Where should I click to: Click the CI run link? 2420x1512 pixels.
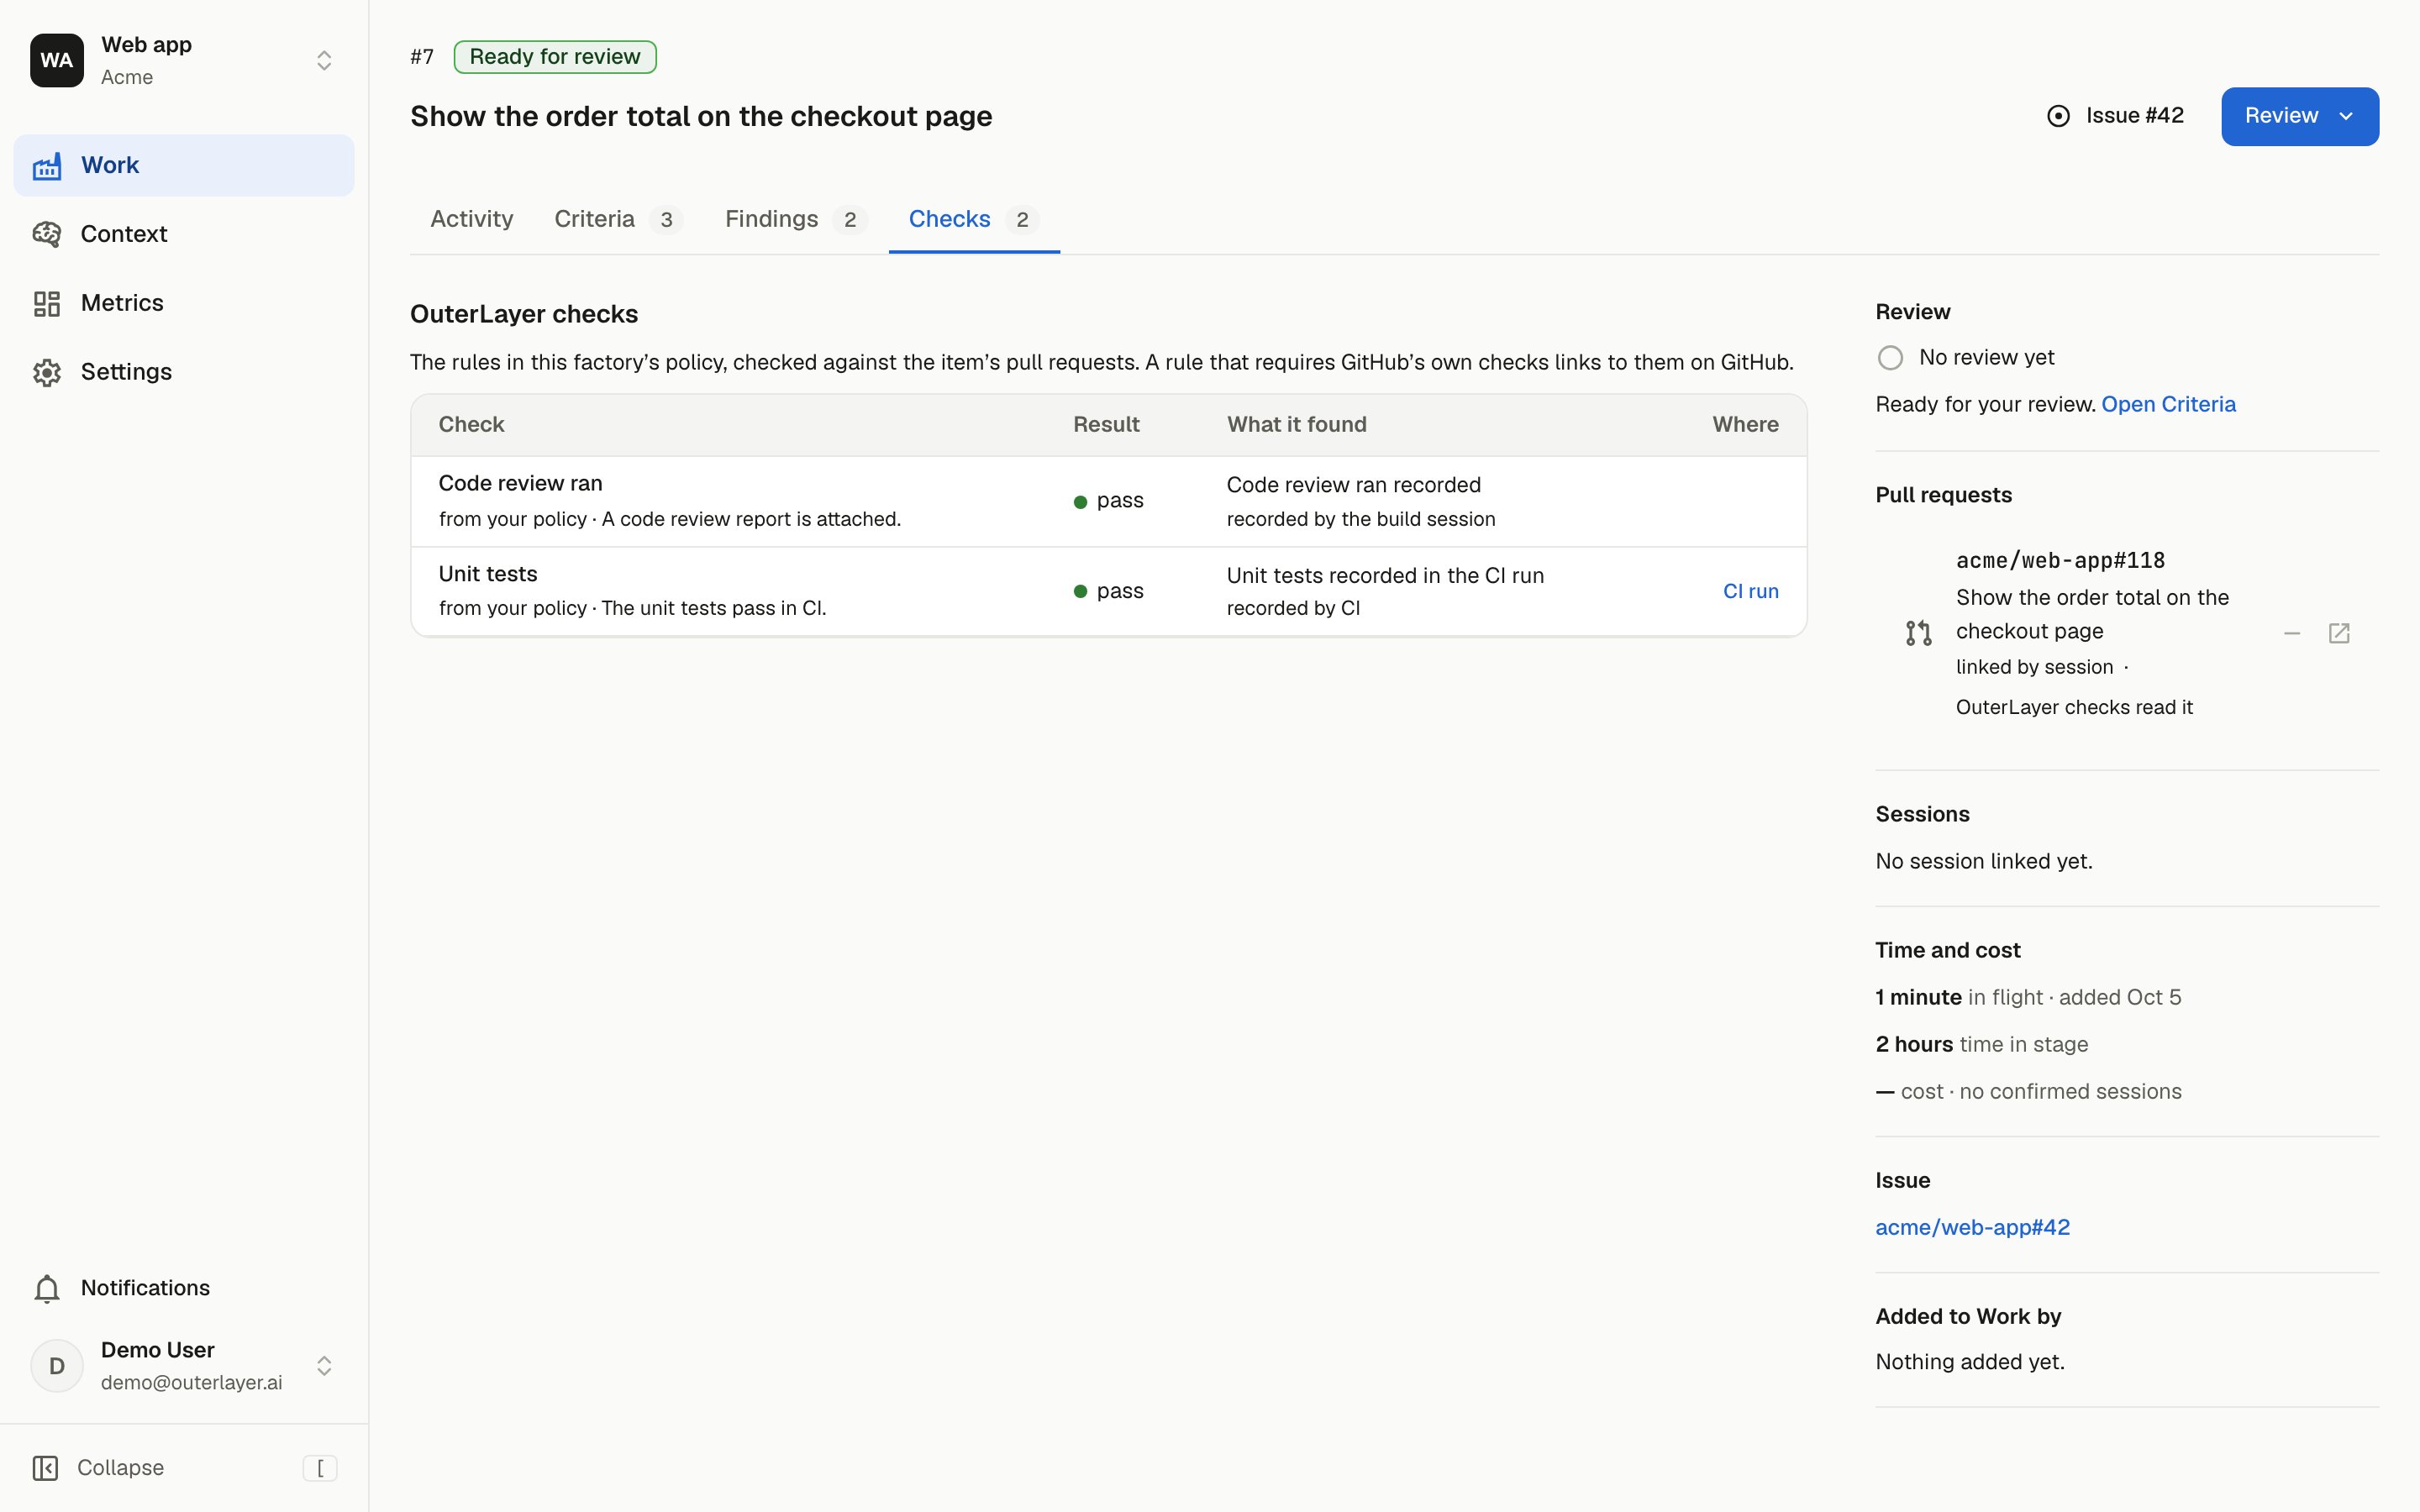point(1750,591)
